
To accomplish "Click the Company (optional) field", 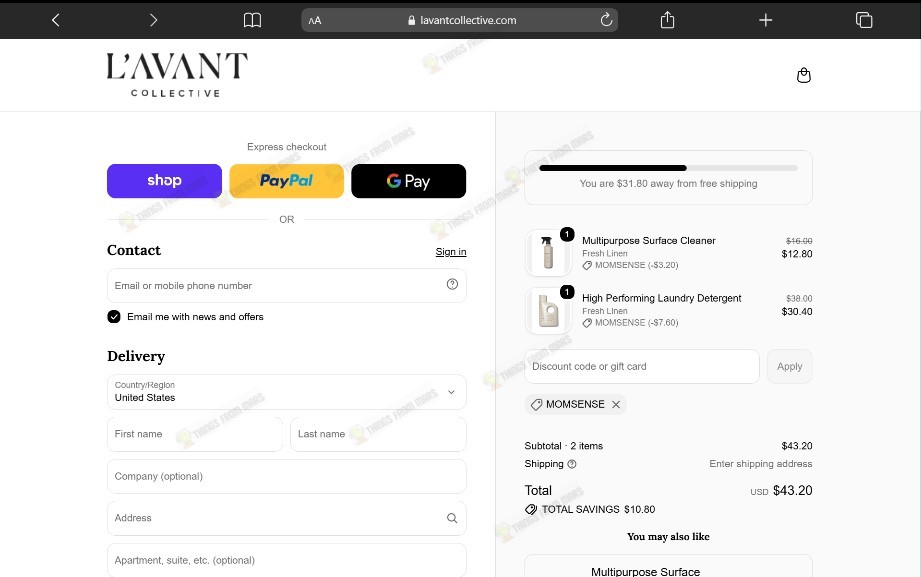I will [x=287, y=477].
